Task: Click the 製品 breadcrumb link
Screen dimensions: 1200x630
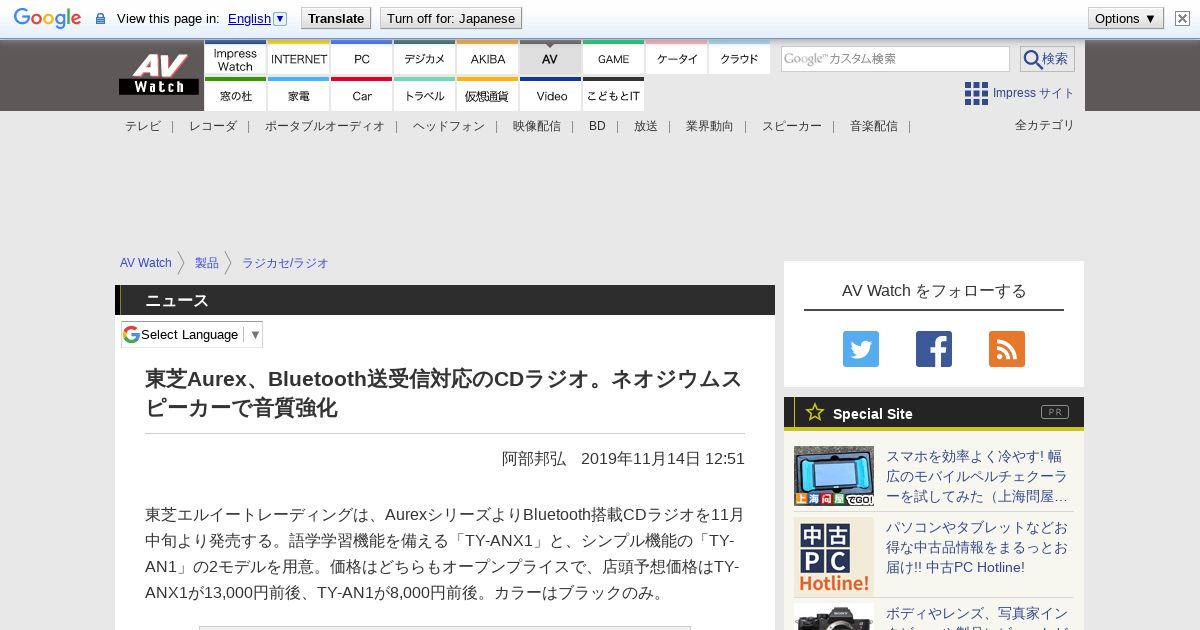Action: 207,263
